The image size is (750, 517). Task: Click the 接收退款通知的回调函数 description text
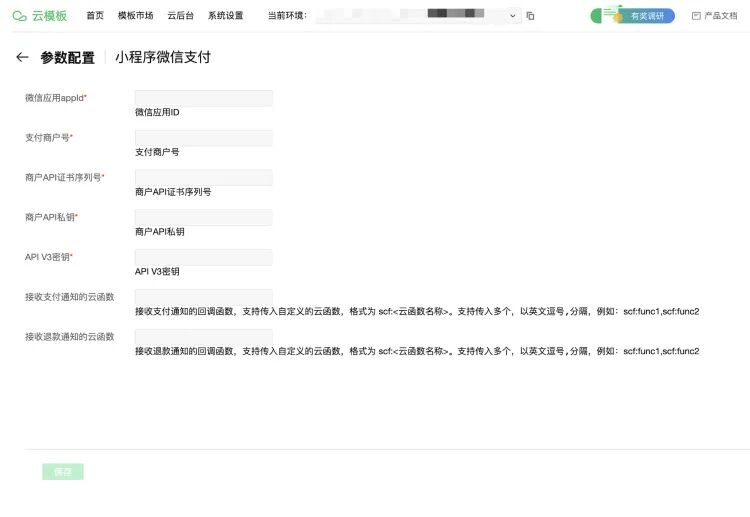coord(417,351)
